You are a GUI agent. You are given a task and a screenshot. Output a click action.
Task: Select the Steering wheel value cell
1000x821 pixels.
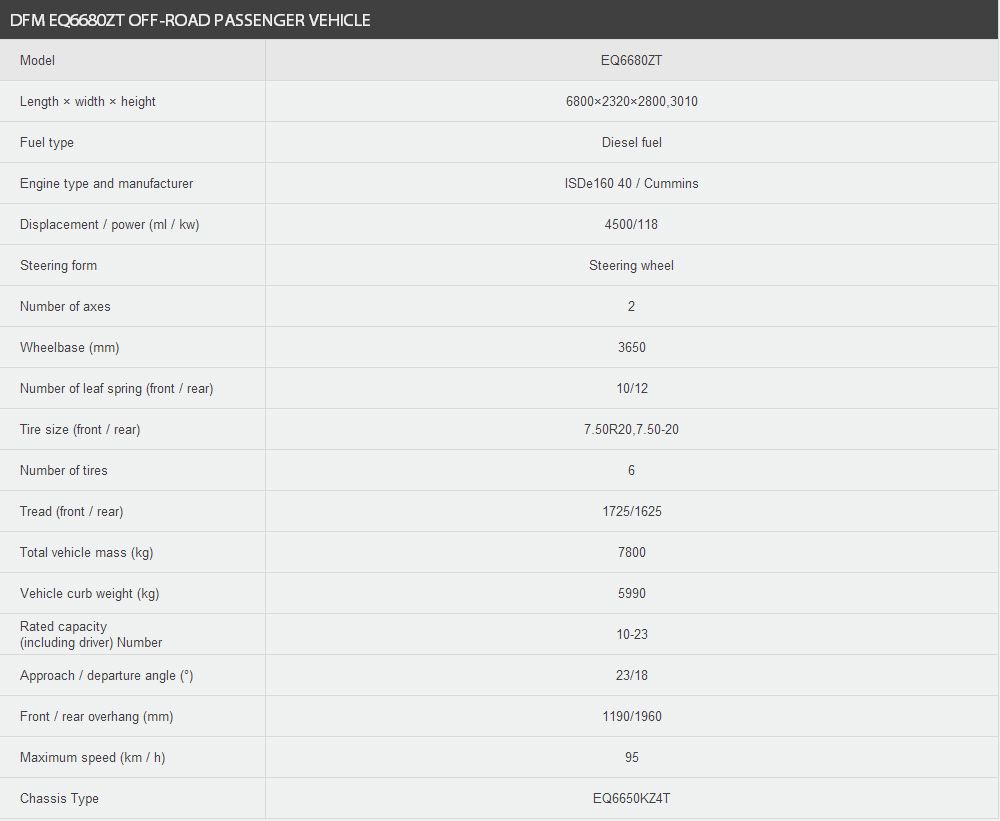pyautogui.click(x=631, y=265)
